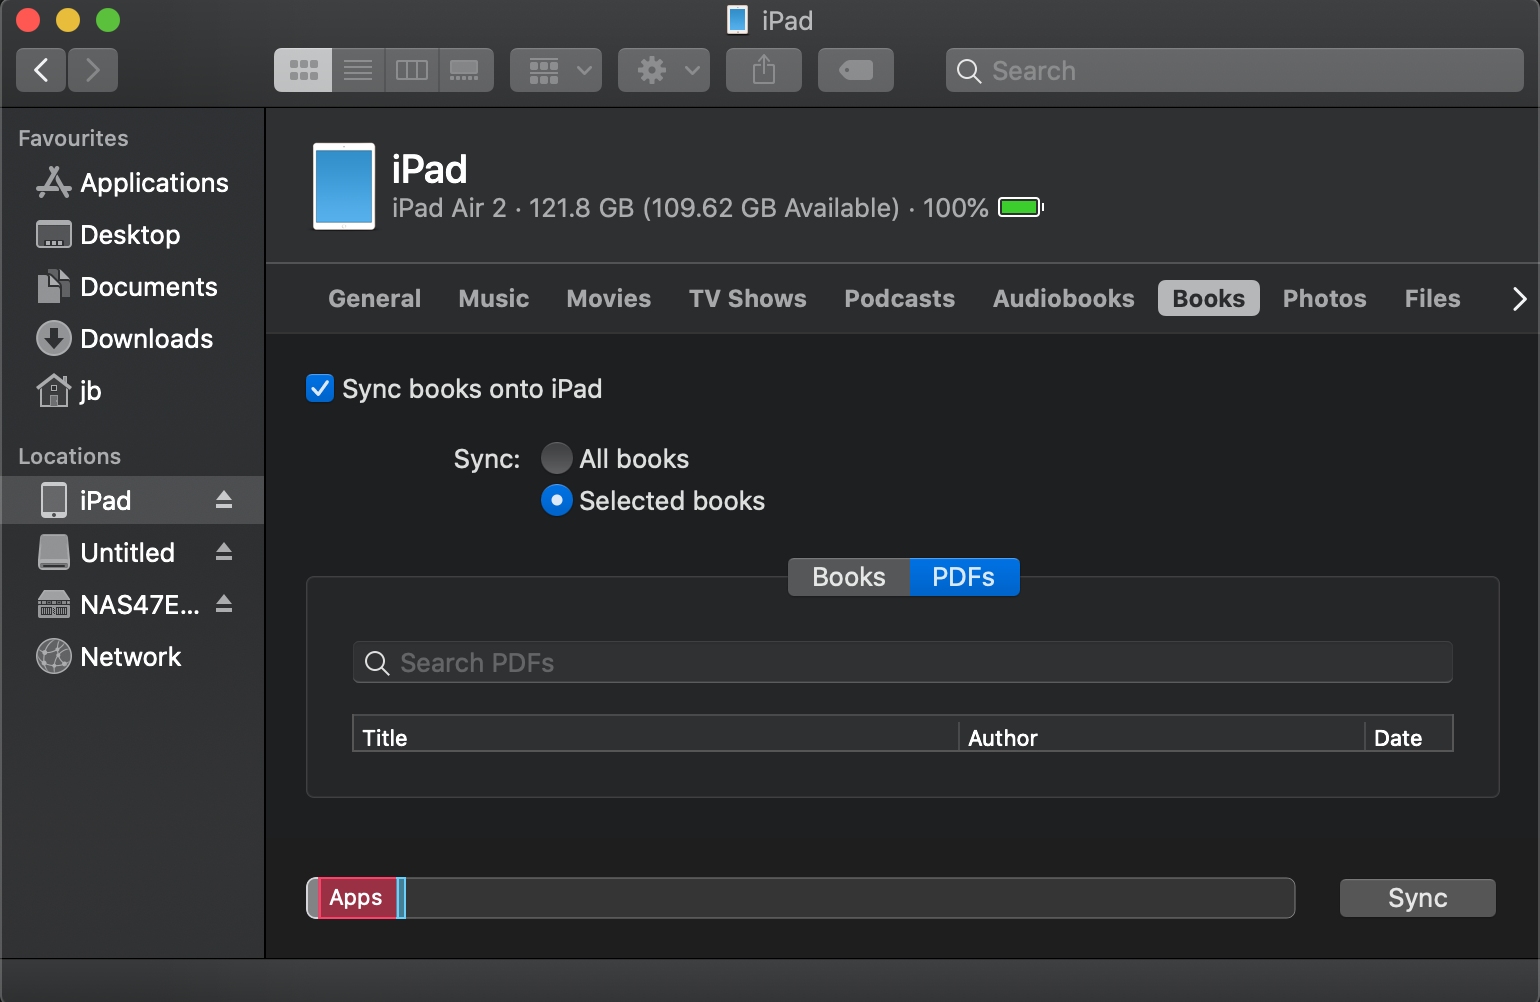Open Applications in the sidebar
Viewport: 1540px width, 1002px height.
pyautogui.click(x=133, y=183)
